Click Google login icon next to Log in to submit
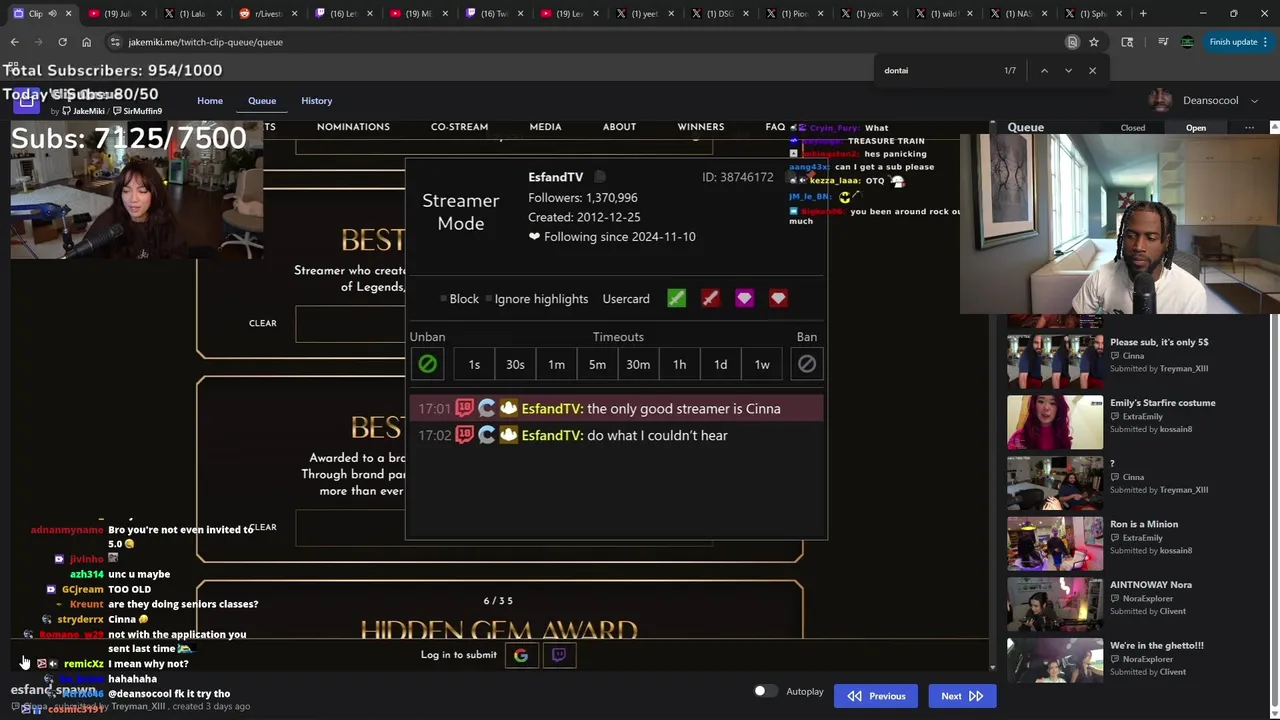Image resolution: width=1280 pixels, height=720 pixels. 521,655
